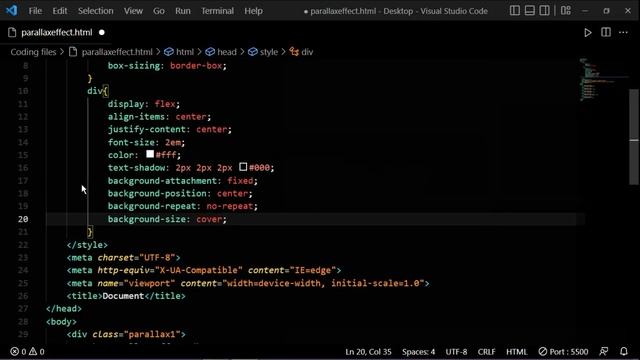This screenshot has width=640, height=360.
Task: Open the Selection menu
Action: coord(96,11)
